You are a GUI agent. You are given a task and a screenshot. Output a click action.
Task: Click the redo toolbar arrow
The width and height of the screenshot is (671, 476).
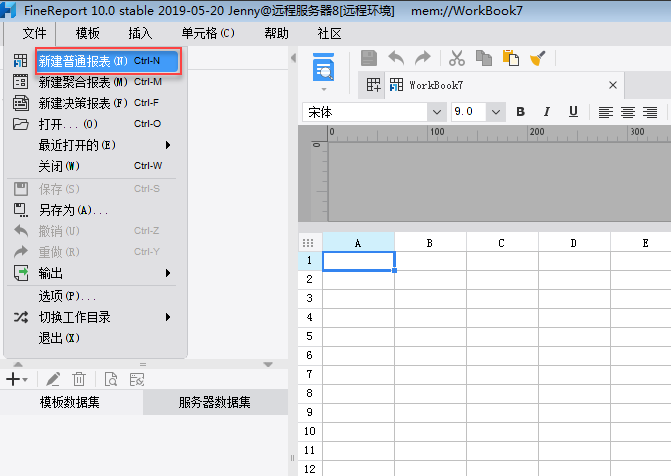coord(423,58)
